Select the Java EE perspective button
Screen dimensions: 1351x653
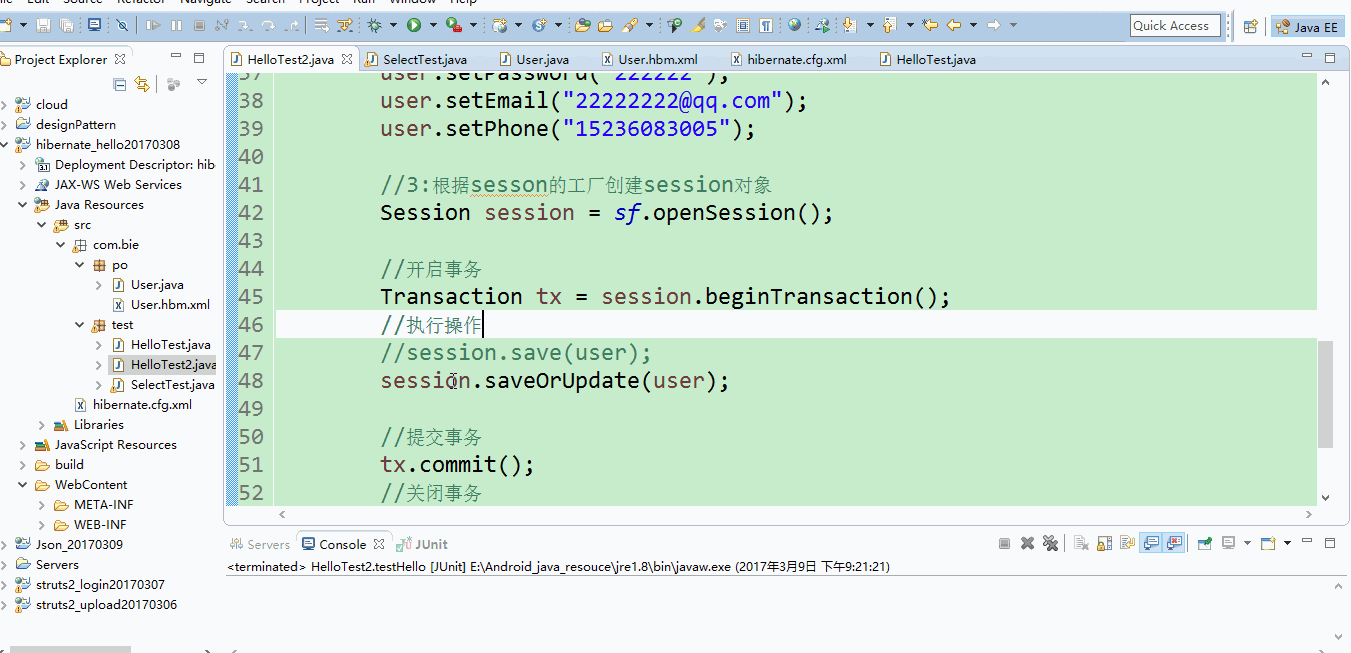(1308, 27)
